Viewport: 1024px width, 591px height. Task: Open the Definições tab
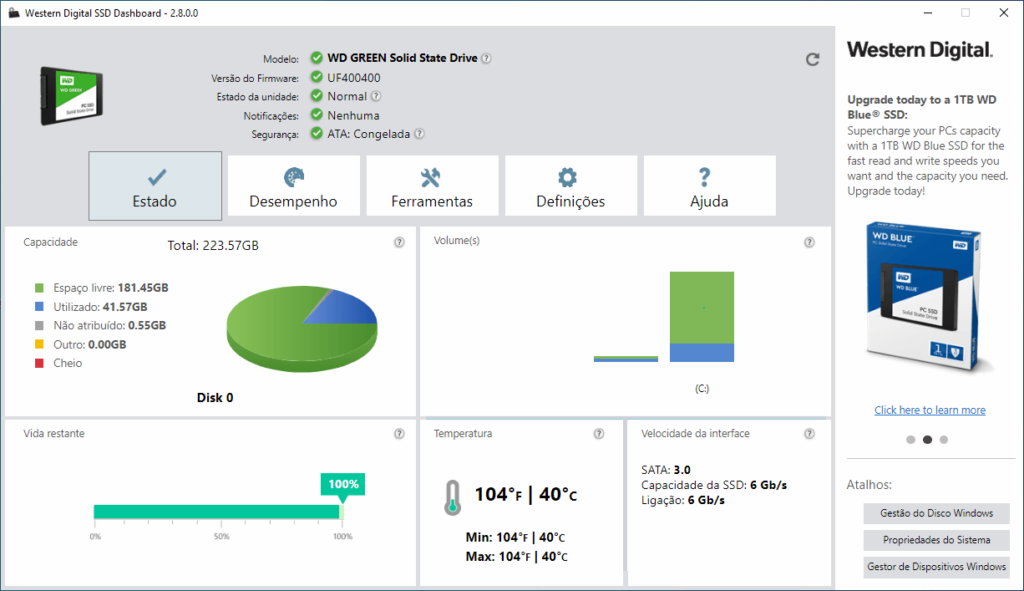coord(571,186)
